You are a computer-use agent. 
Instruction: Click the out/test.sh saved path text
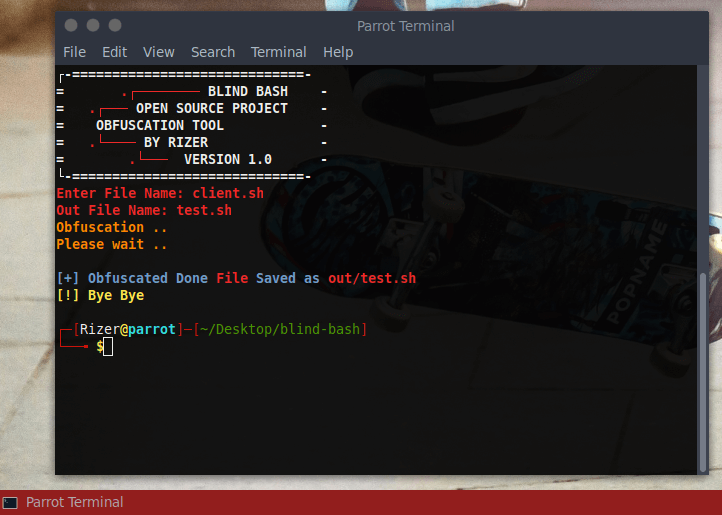click(x=372, y=278)
